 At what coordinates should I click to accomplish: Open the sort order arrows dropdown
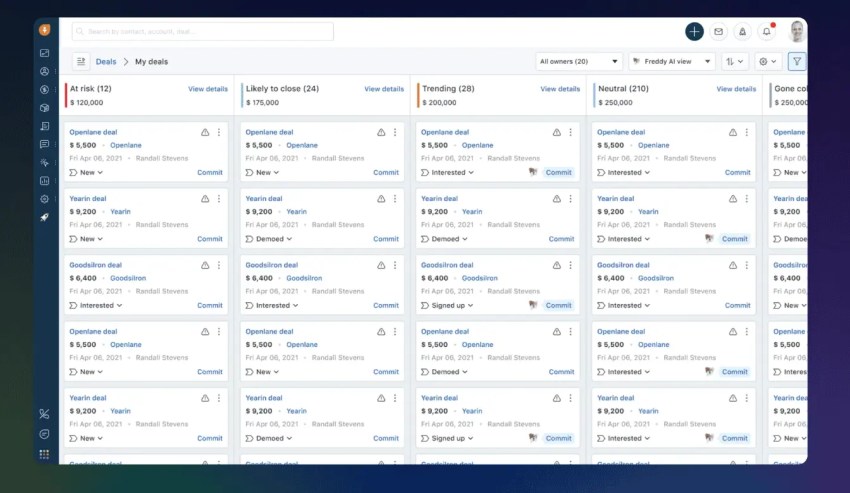[735, 61]
